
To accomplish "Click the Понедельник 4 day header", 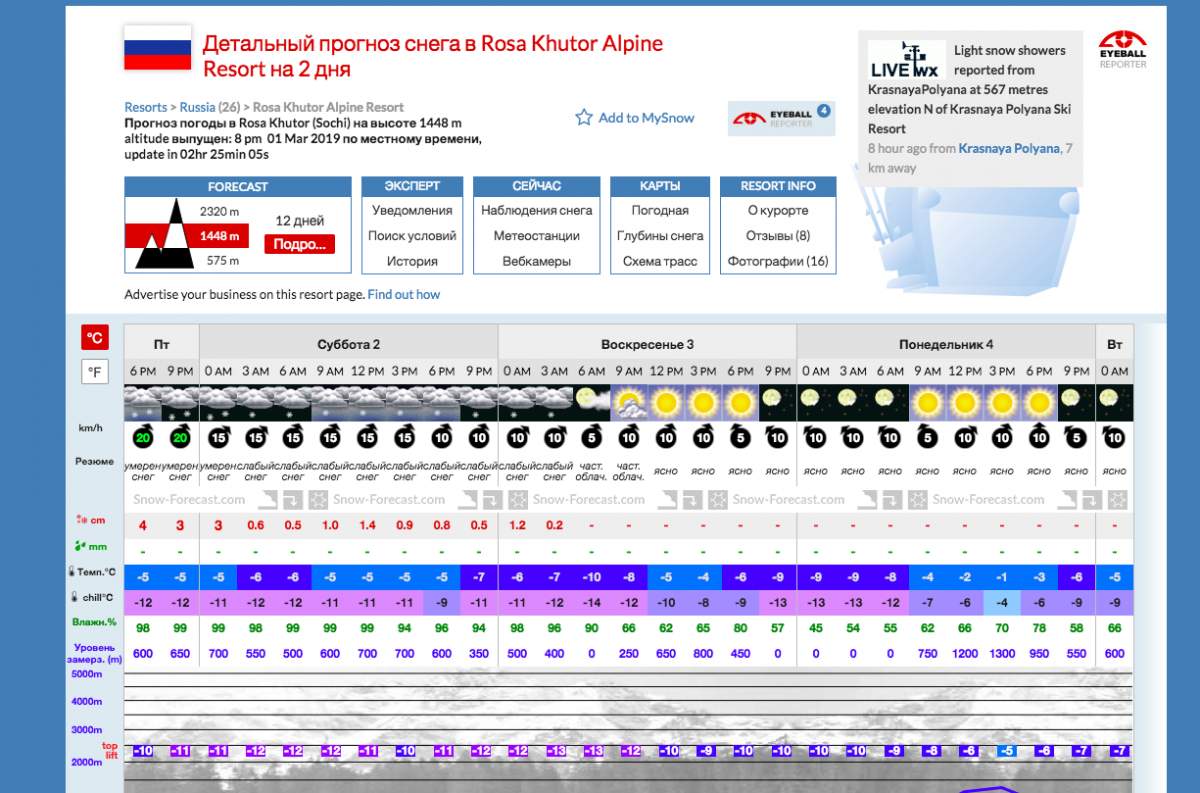I will (946, 344).
